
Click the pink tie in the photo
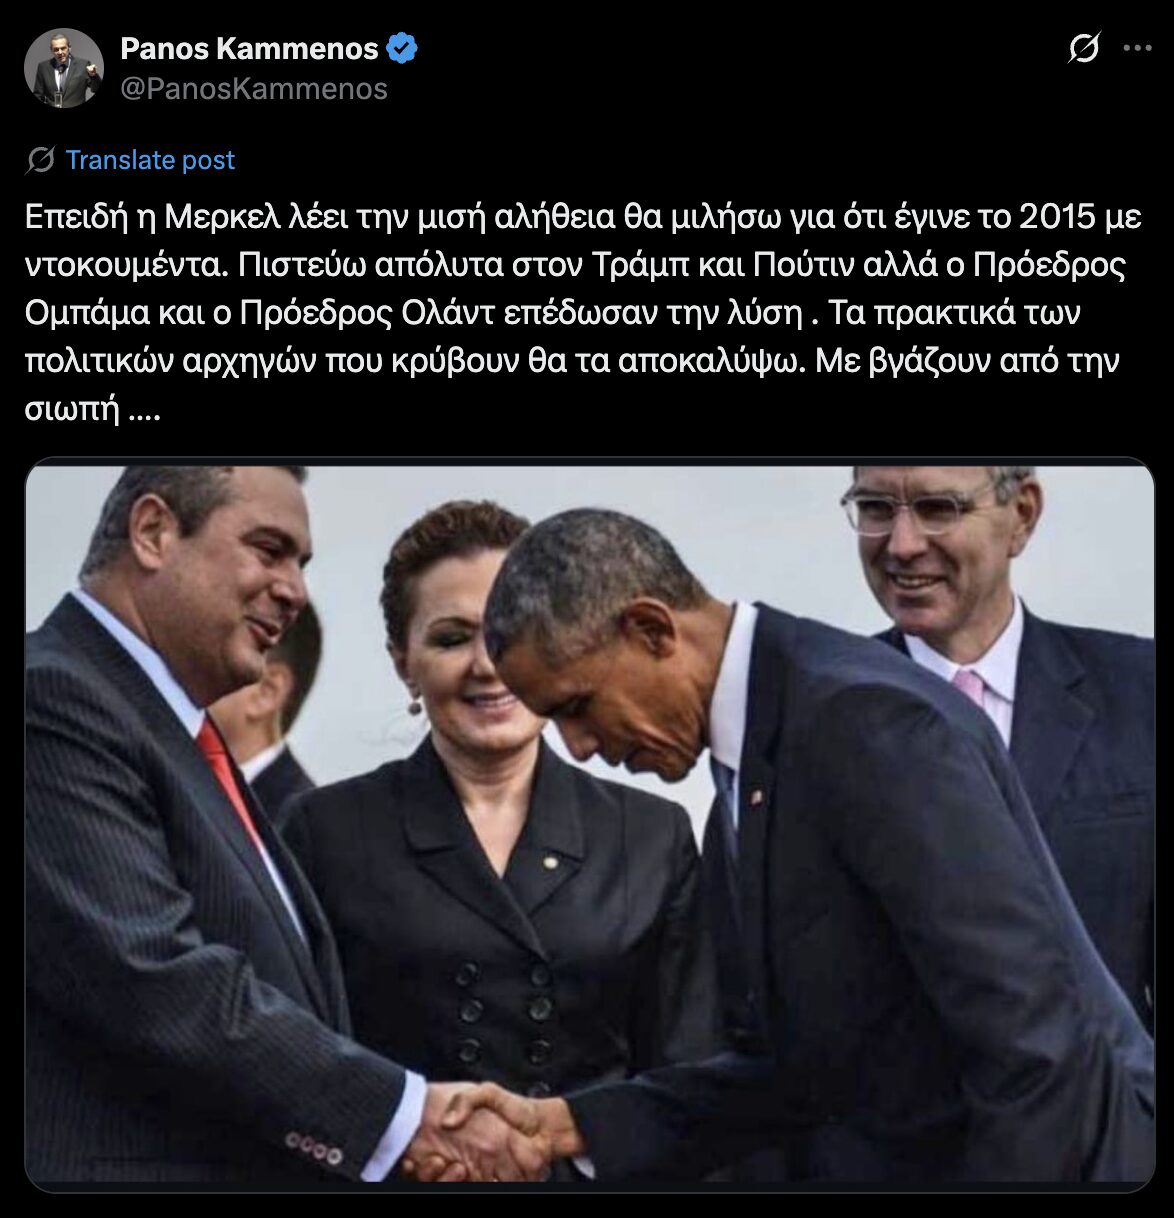click(x=968, y=688)
